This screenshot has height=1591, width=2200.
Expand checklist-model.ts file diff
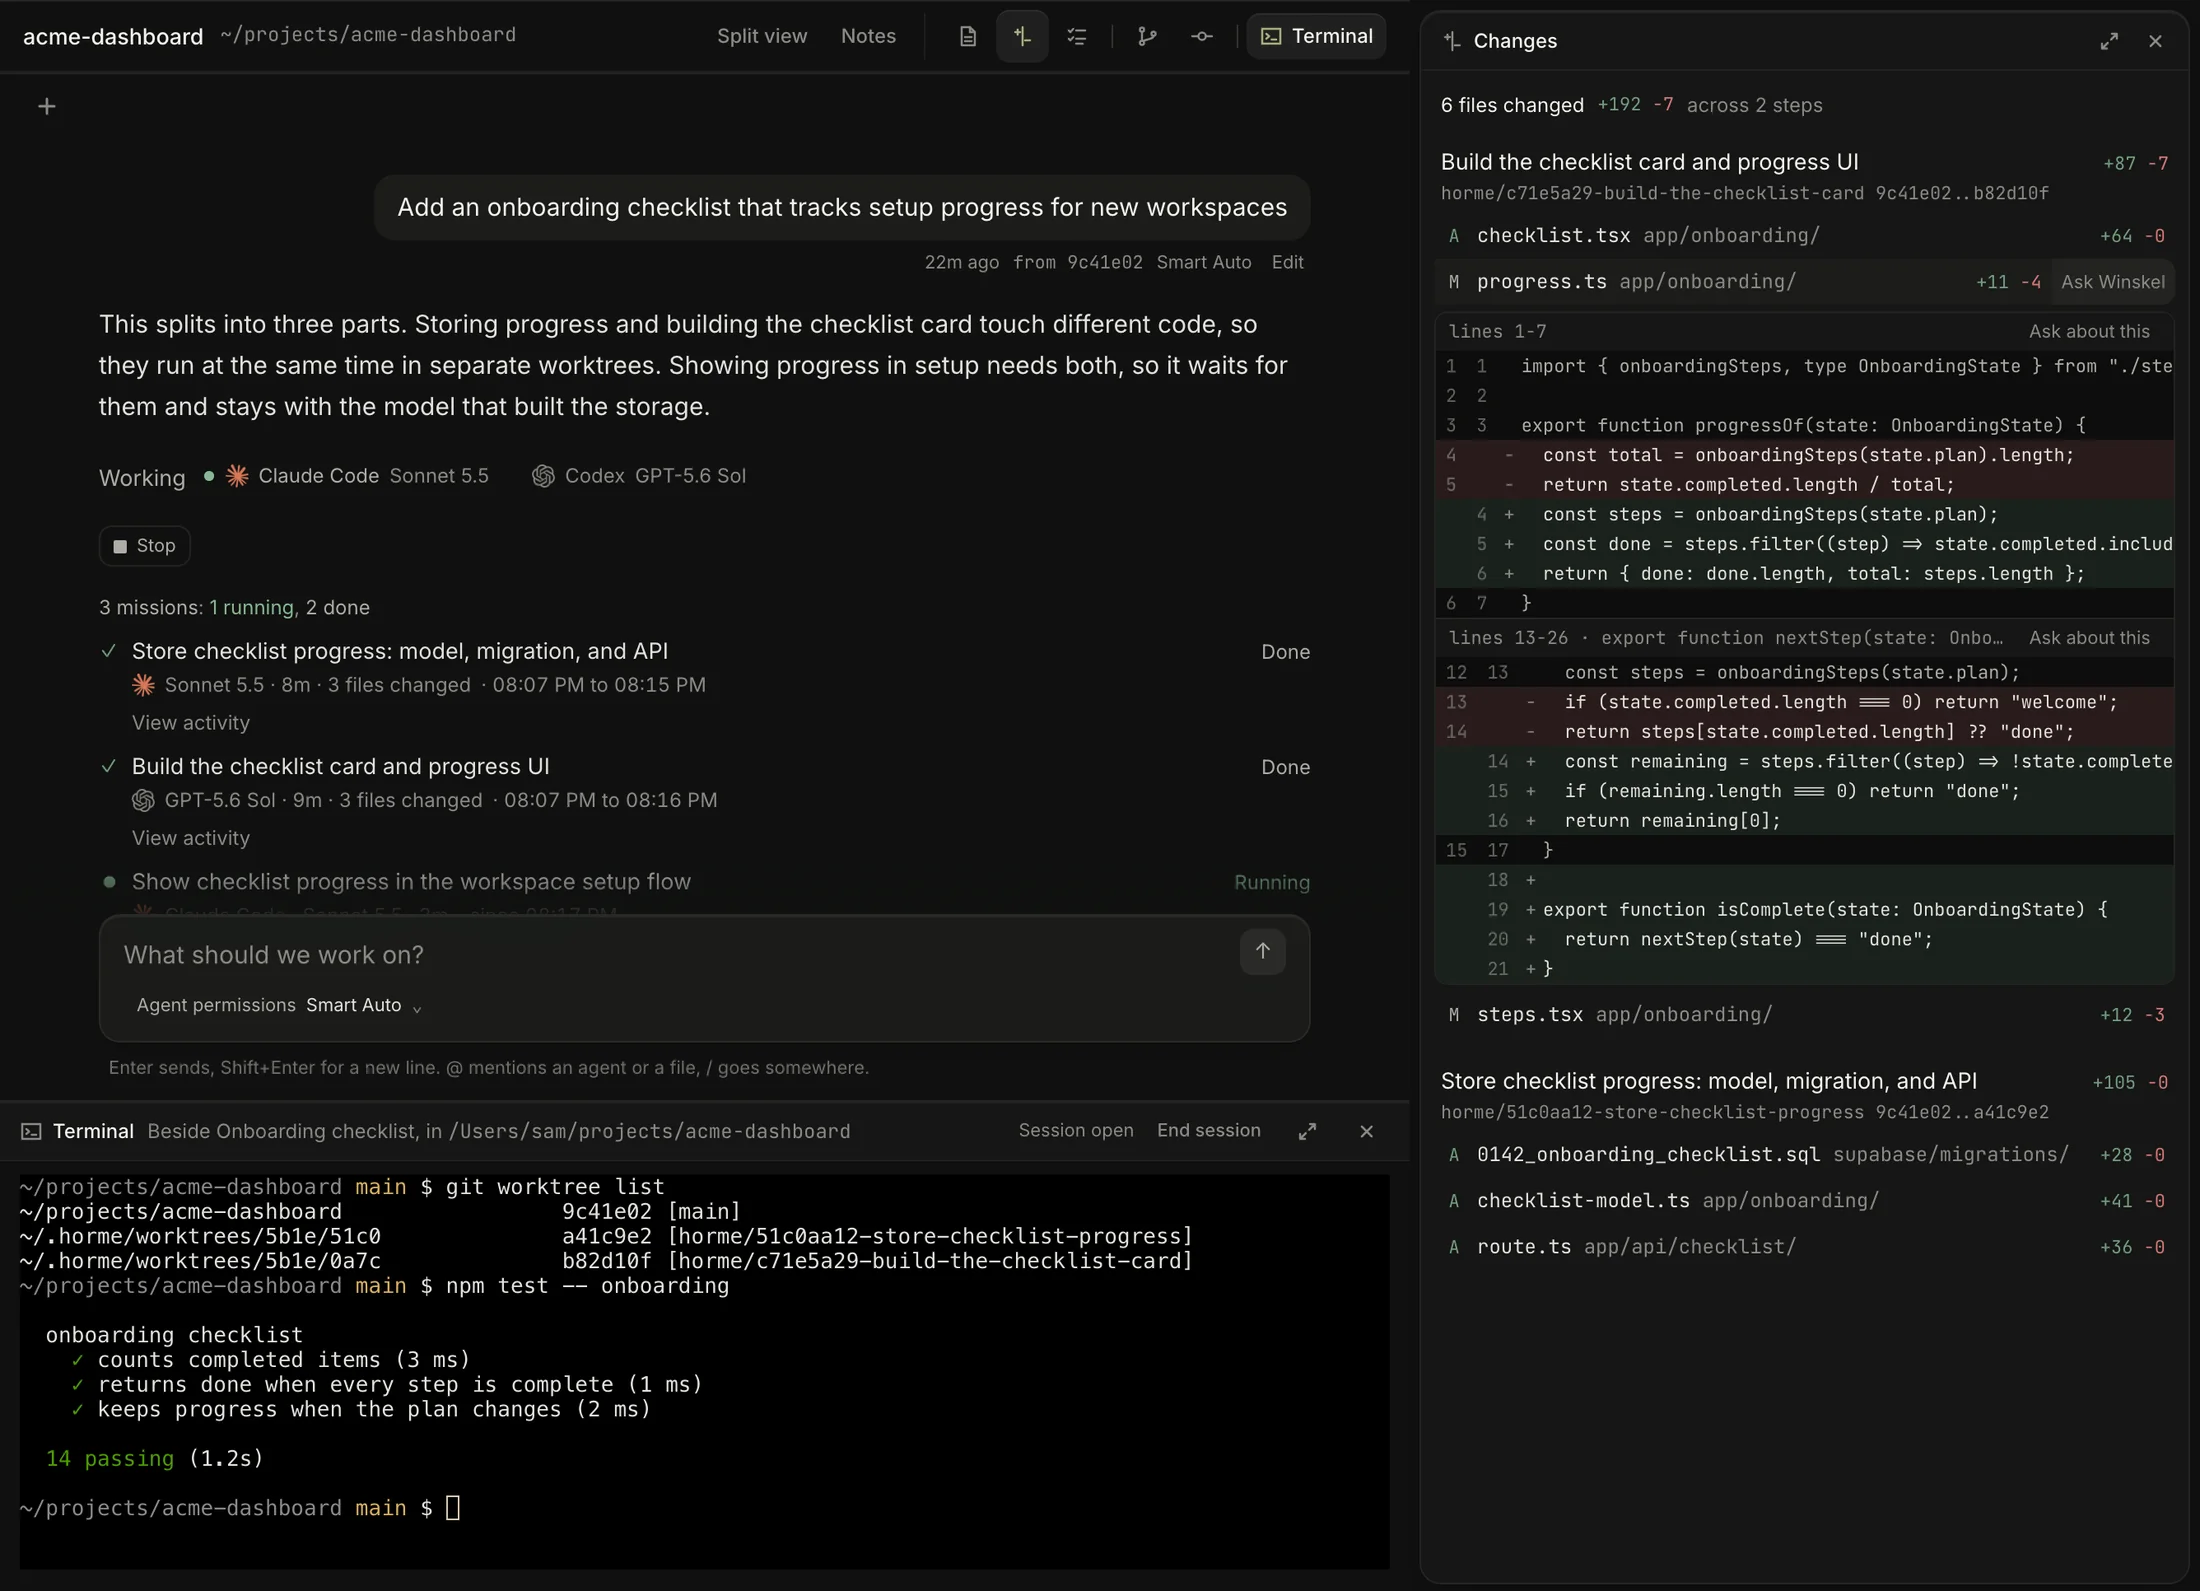click(x=1805, y=1201)
